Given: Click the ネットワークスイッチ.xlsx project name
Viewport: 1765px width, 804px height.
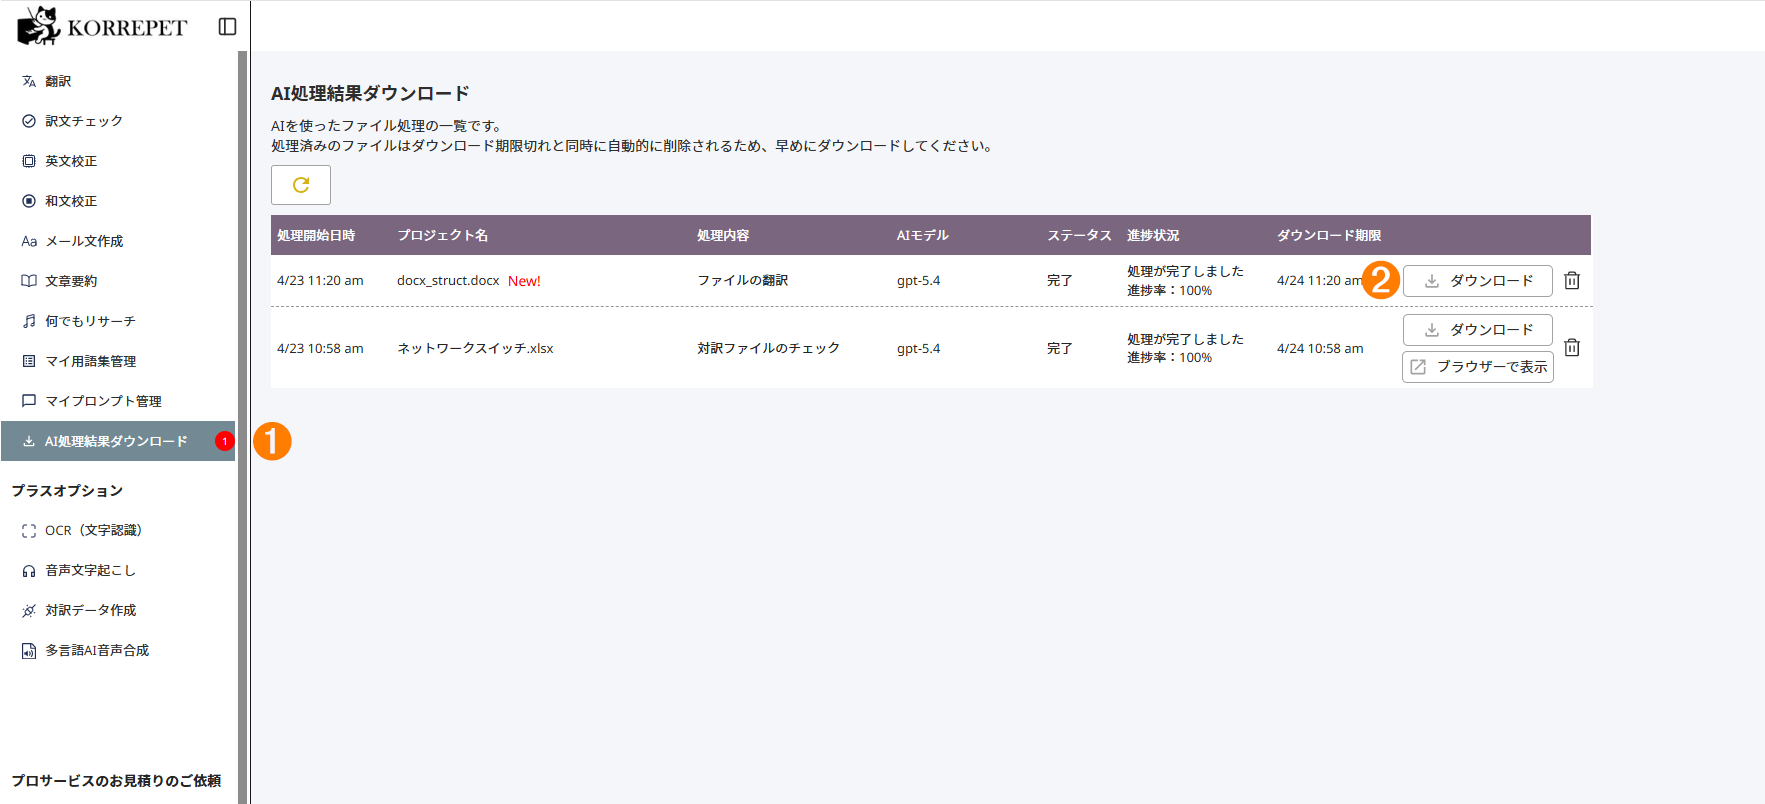Looking at the screenshot, I should click(475, 349).
